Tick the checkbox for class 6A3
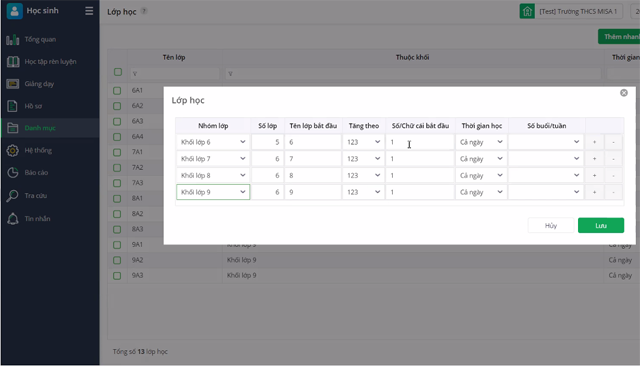This screenshot has width=640, height=366. [117, 122]
